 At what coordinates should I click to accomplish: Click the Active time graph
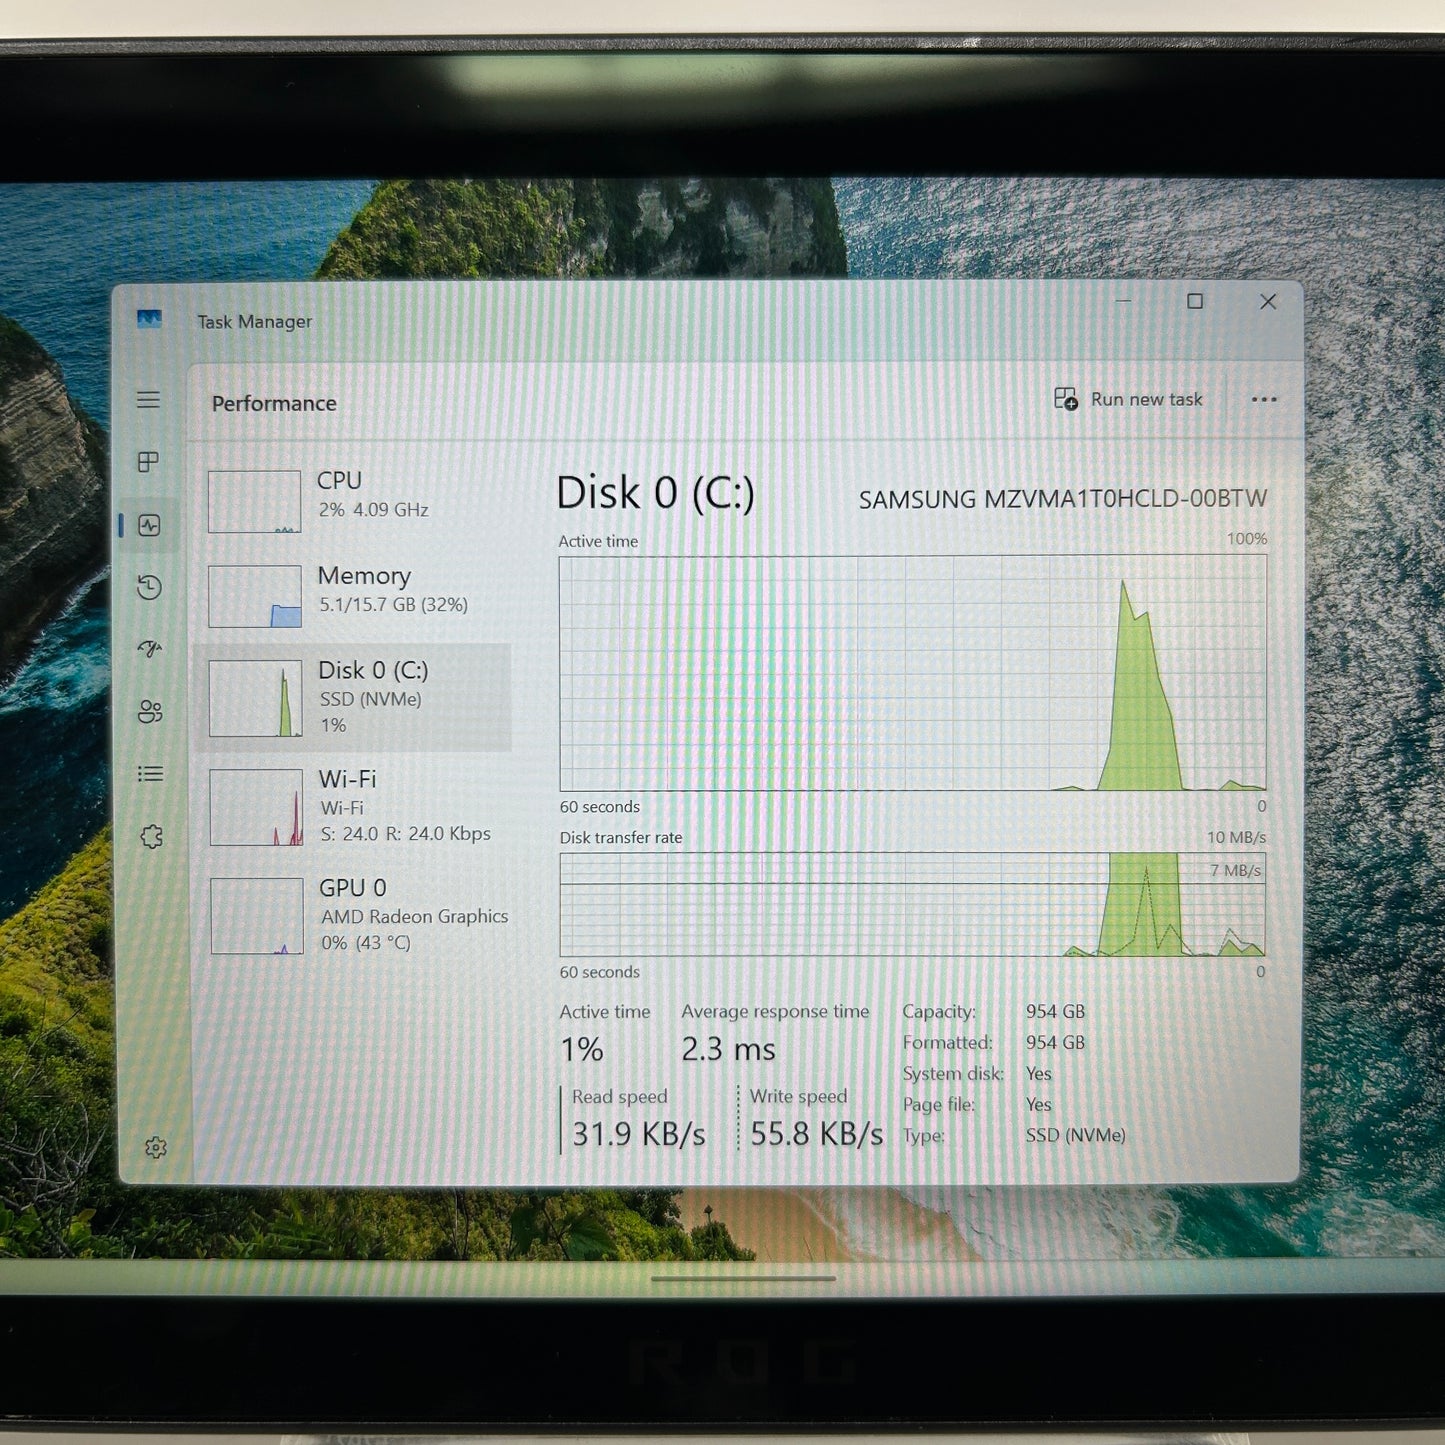coord(913,673)
